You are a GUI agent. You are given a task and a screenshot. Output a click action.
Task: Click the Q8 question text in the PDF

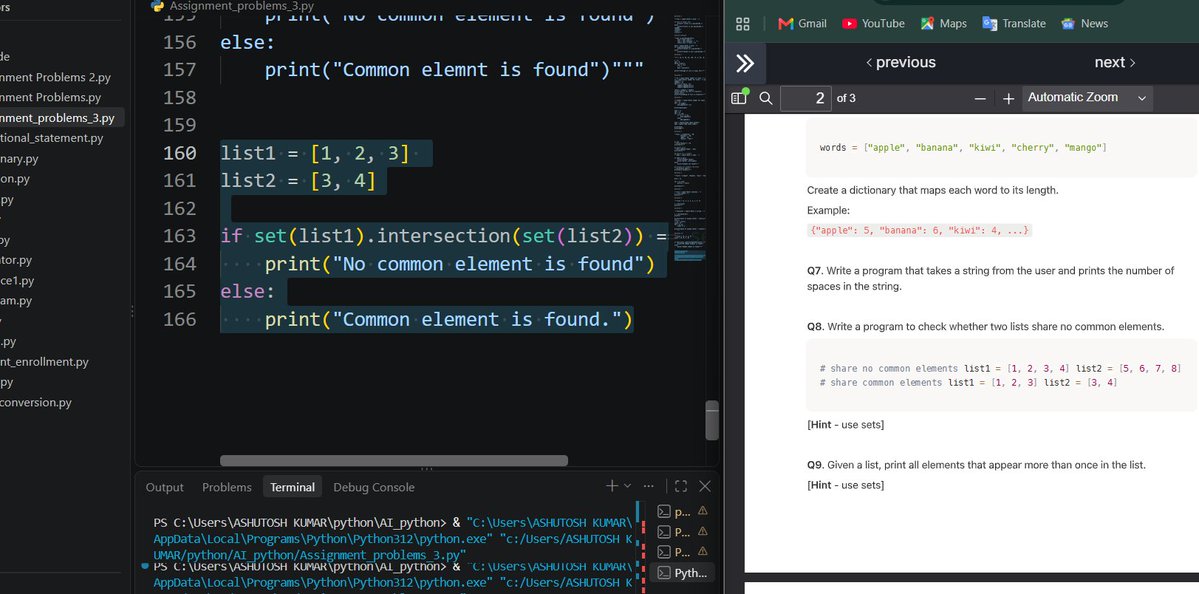pyautogui.click(x=986, y=326)
